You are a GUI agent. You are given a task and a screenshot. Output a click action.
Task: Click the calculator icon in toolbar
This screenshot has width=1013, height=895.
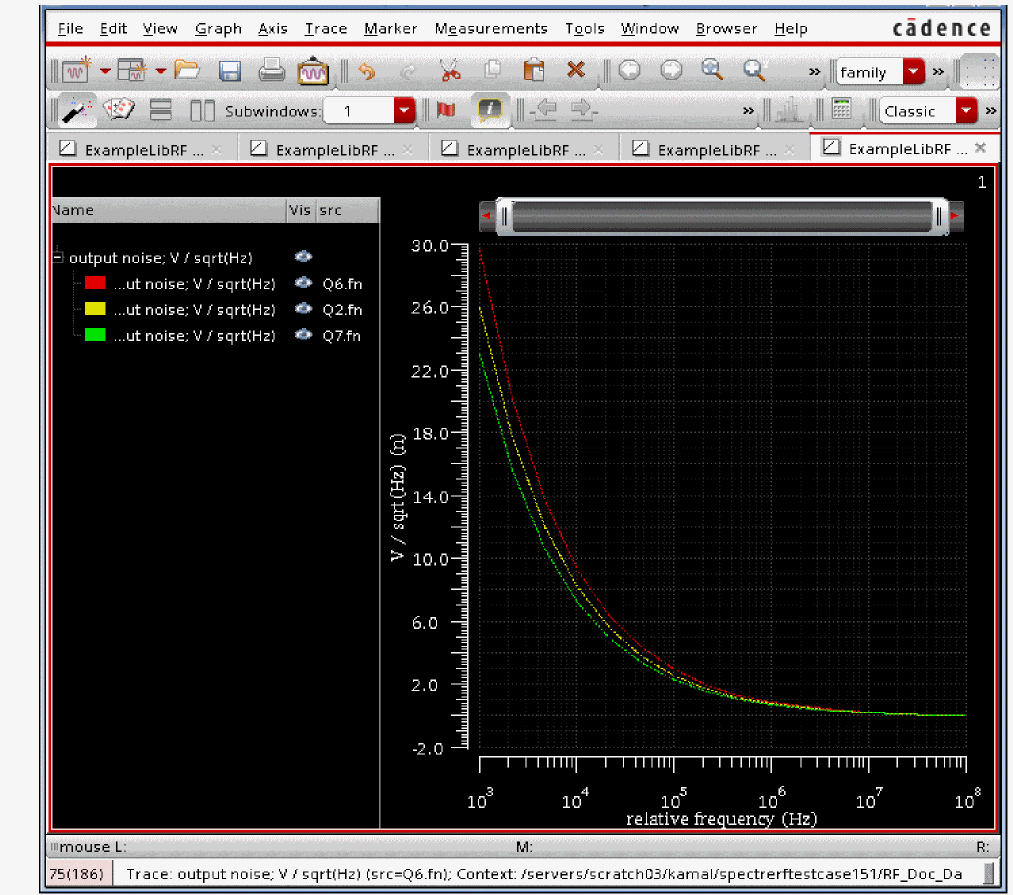(x=841, y=110)
